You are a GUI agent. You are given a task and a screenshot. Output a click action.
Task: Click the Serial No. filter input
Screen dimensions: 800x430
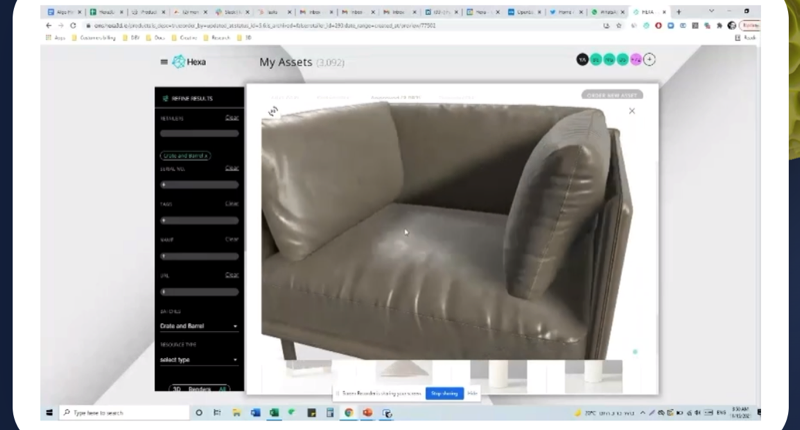click(199, 185)
